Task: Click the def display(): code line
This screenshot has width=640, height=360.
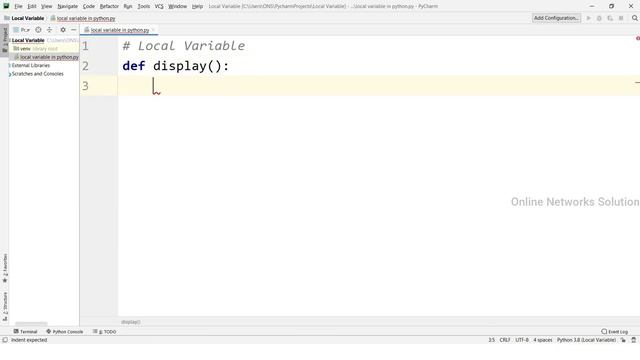Action: pos(176,66)
